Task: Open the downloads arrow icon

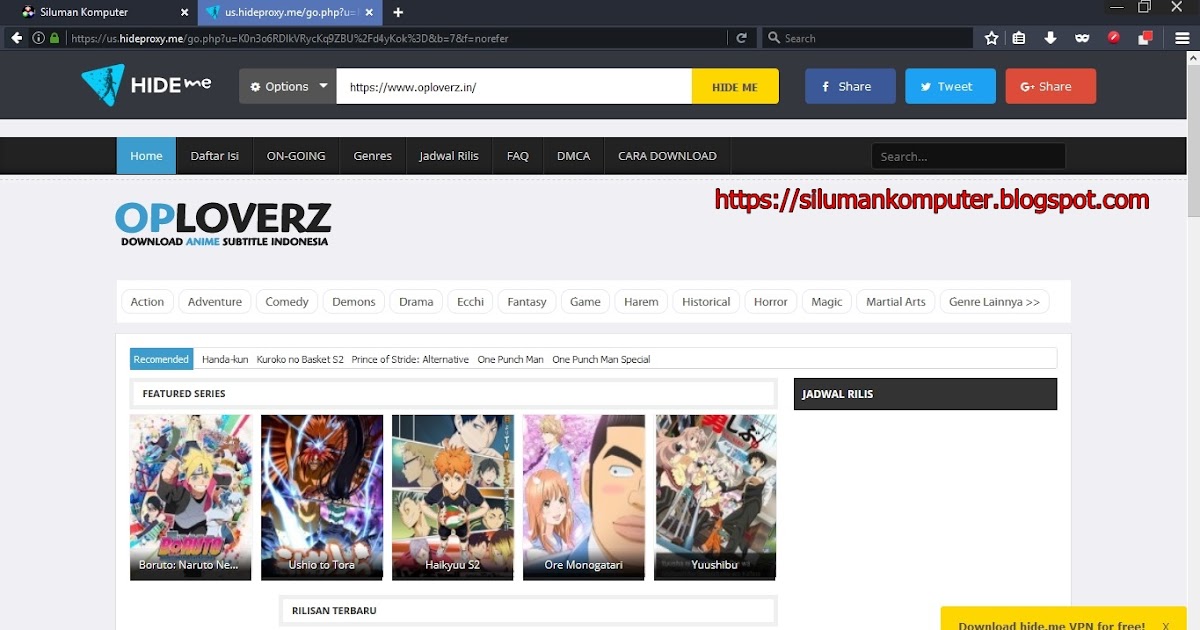Action: click(1050, 38)
